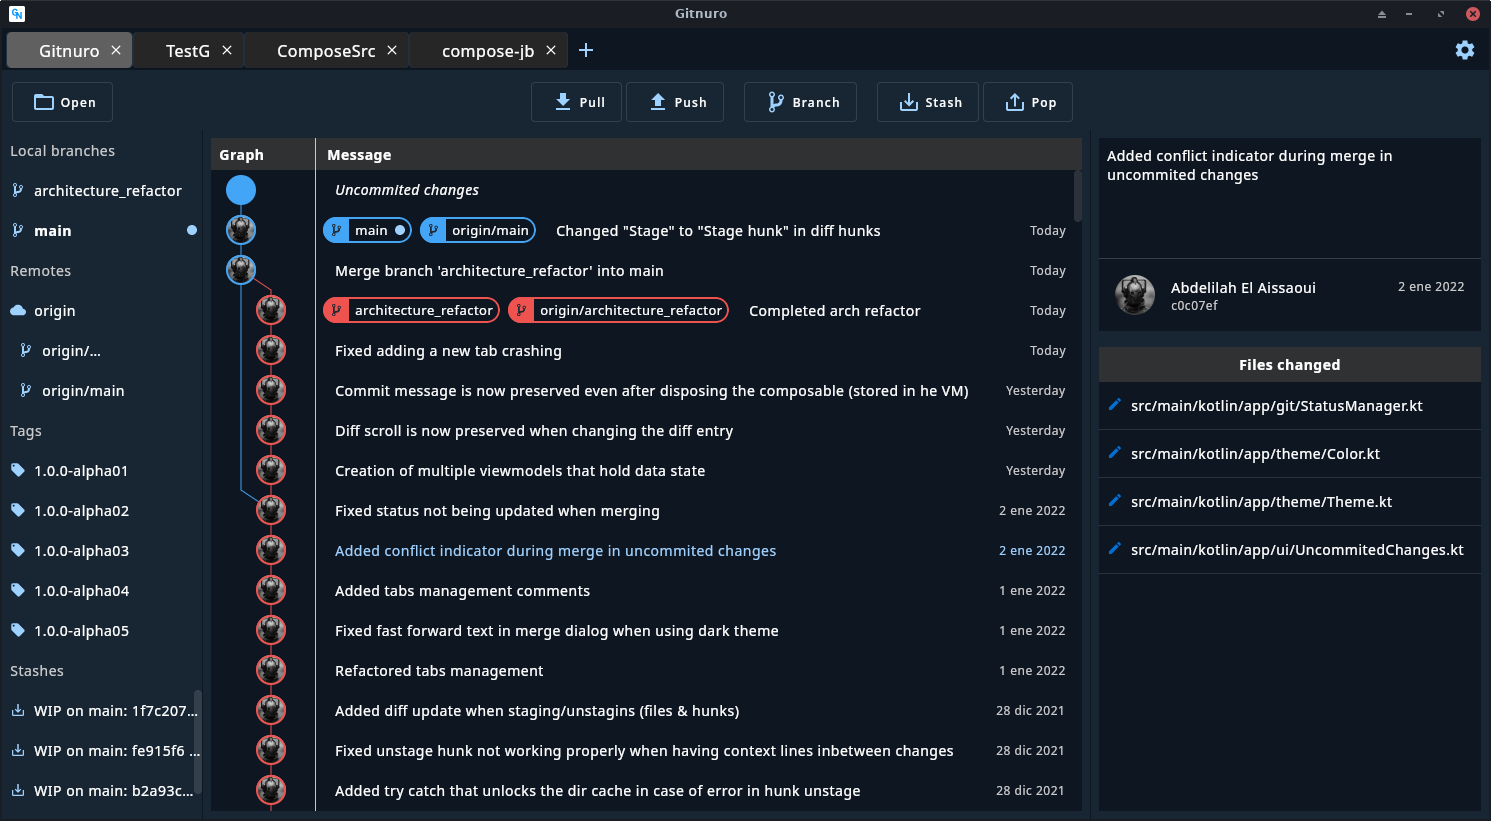Viewport: 1491px width, 821px height.
Task: Open the settings gear icon
Action: coord(1465,50)
